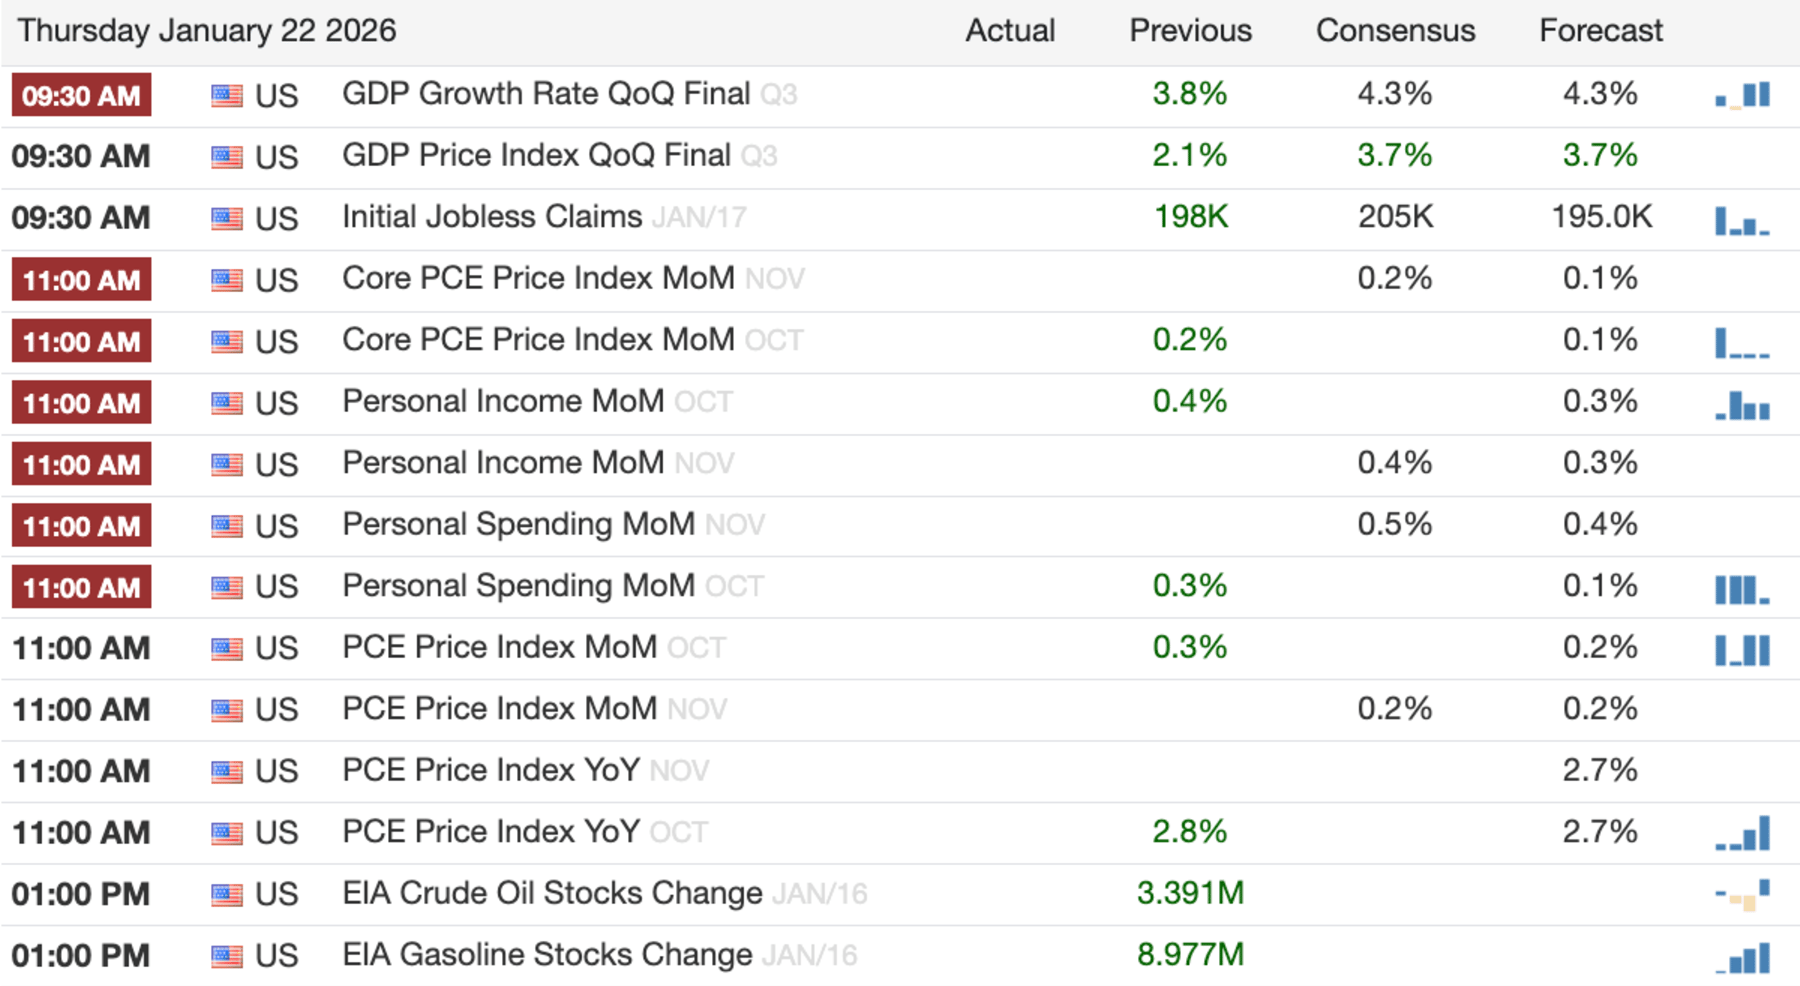The height and width of the screenshot is (986, 1800).
Task: Click the Actual column header
Action: (1010, 31)
